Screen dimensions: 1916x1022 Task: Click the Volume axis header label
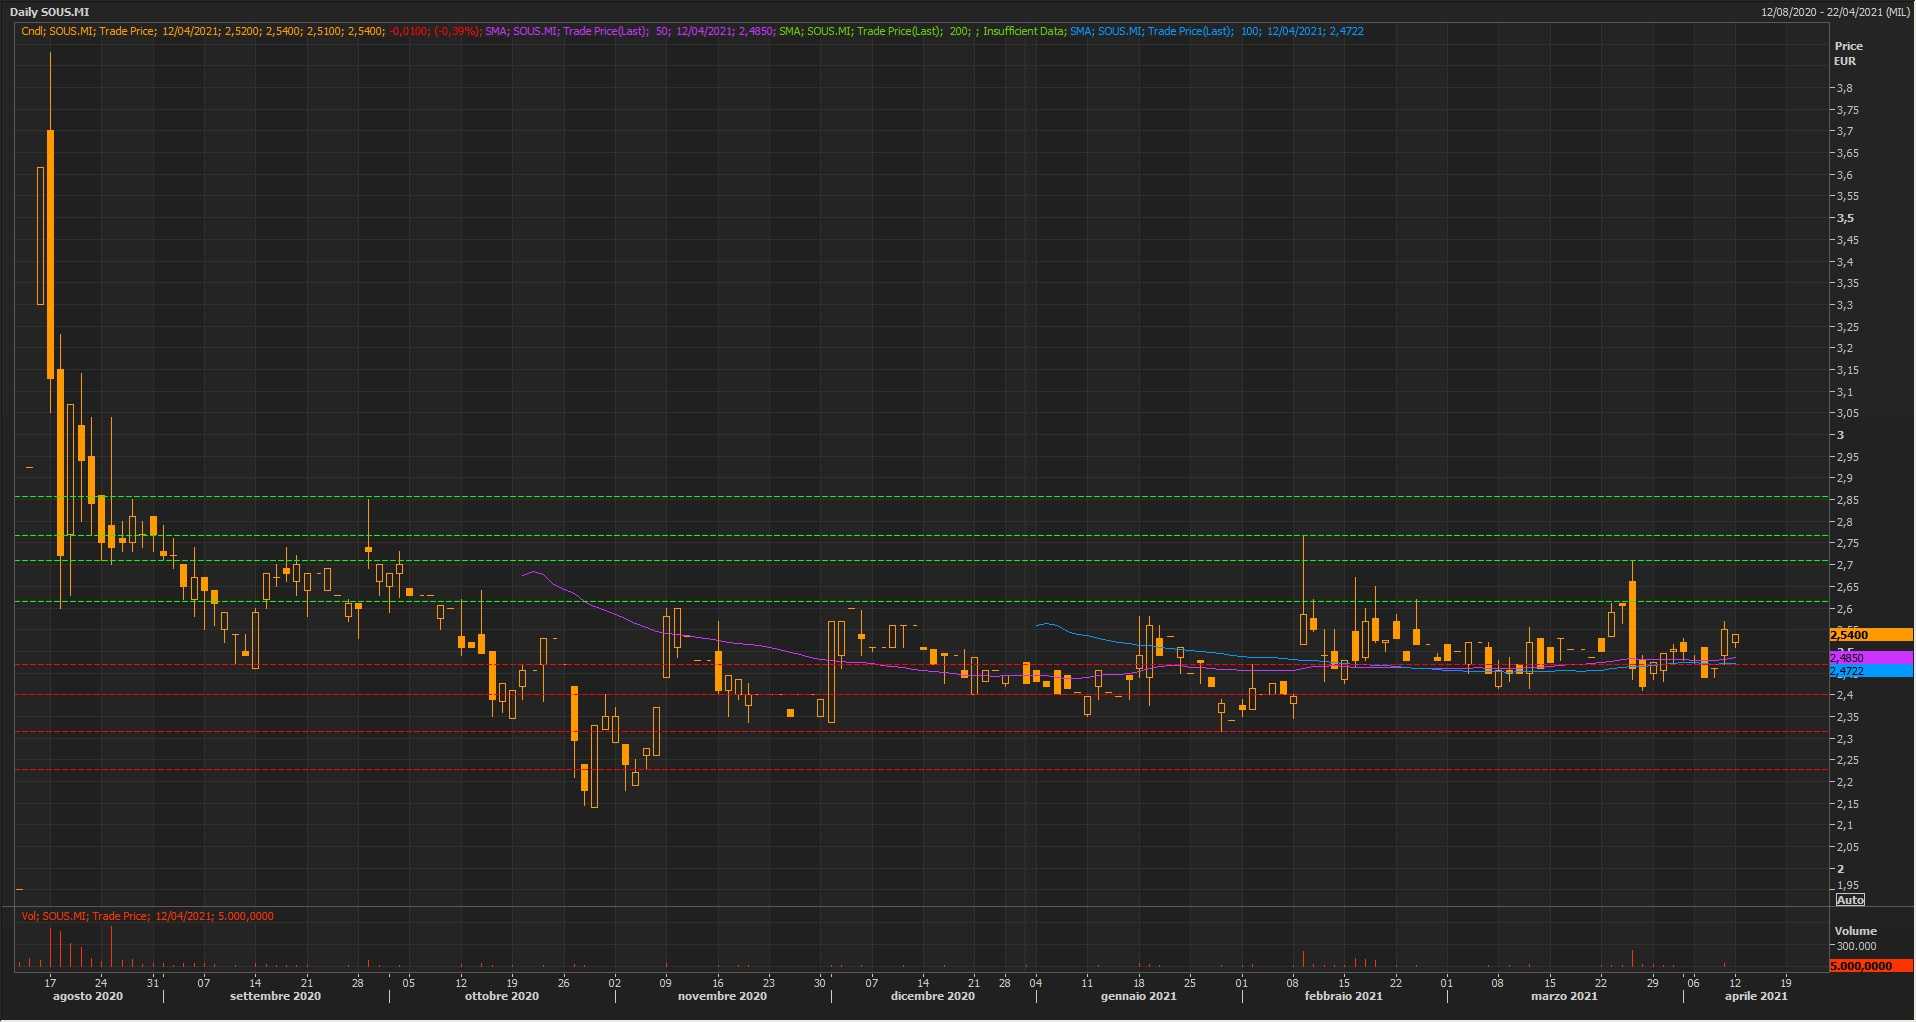pyautogui.click(x=1855, y=931)
